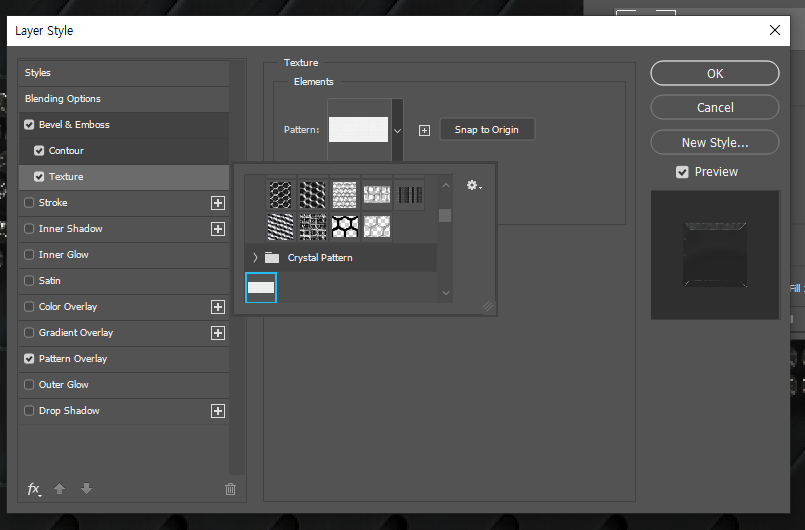This screenshot has width=805, height=530.
Task: Open the Drop Shadow settings label
Action: point(69,411)
